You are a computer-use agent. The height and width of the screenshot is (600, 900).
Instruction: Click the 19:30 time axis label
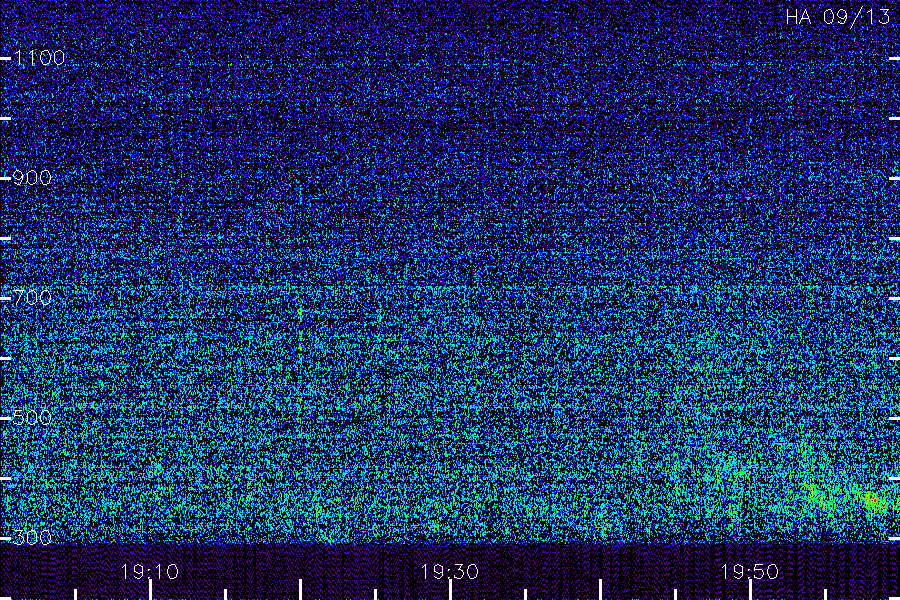coord(450,572)
